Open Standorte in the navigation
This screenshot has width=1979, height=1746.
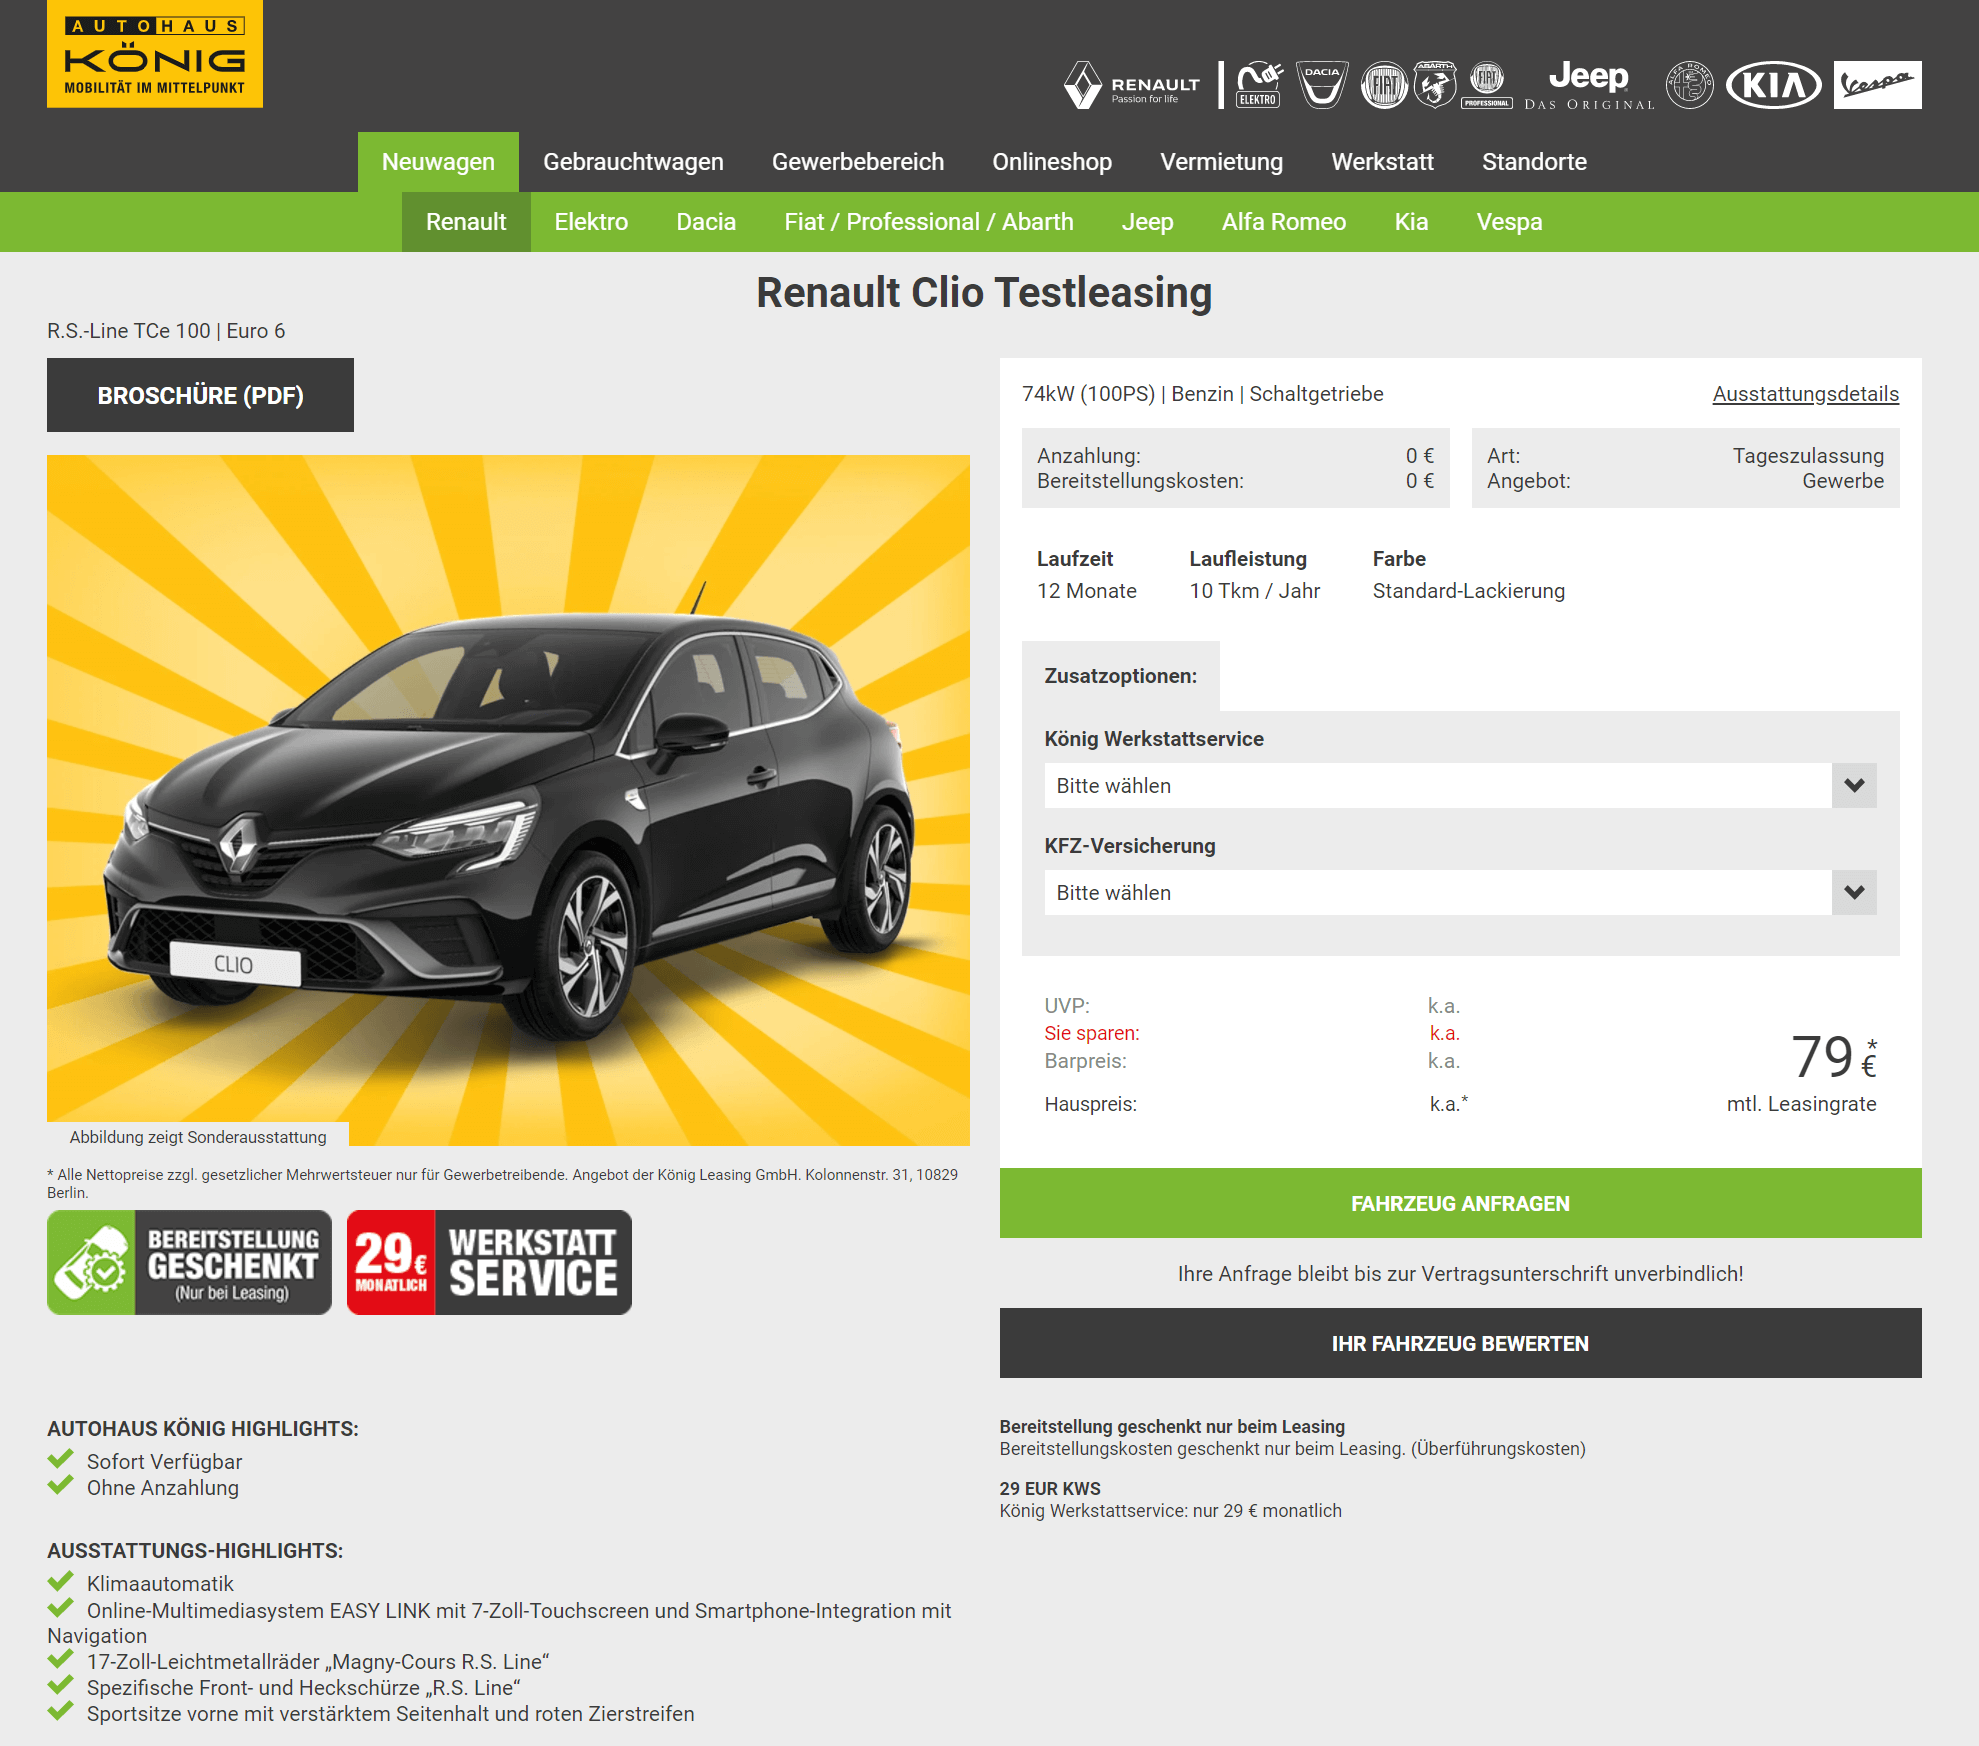(1534, 162)
